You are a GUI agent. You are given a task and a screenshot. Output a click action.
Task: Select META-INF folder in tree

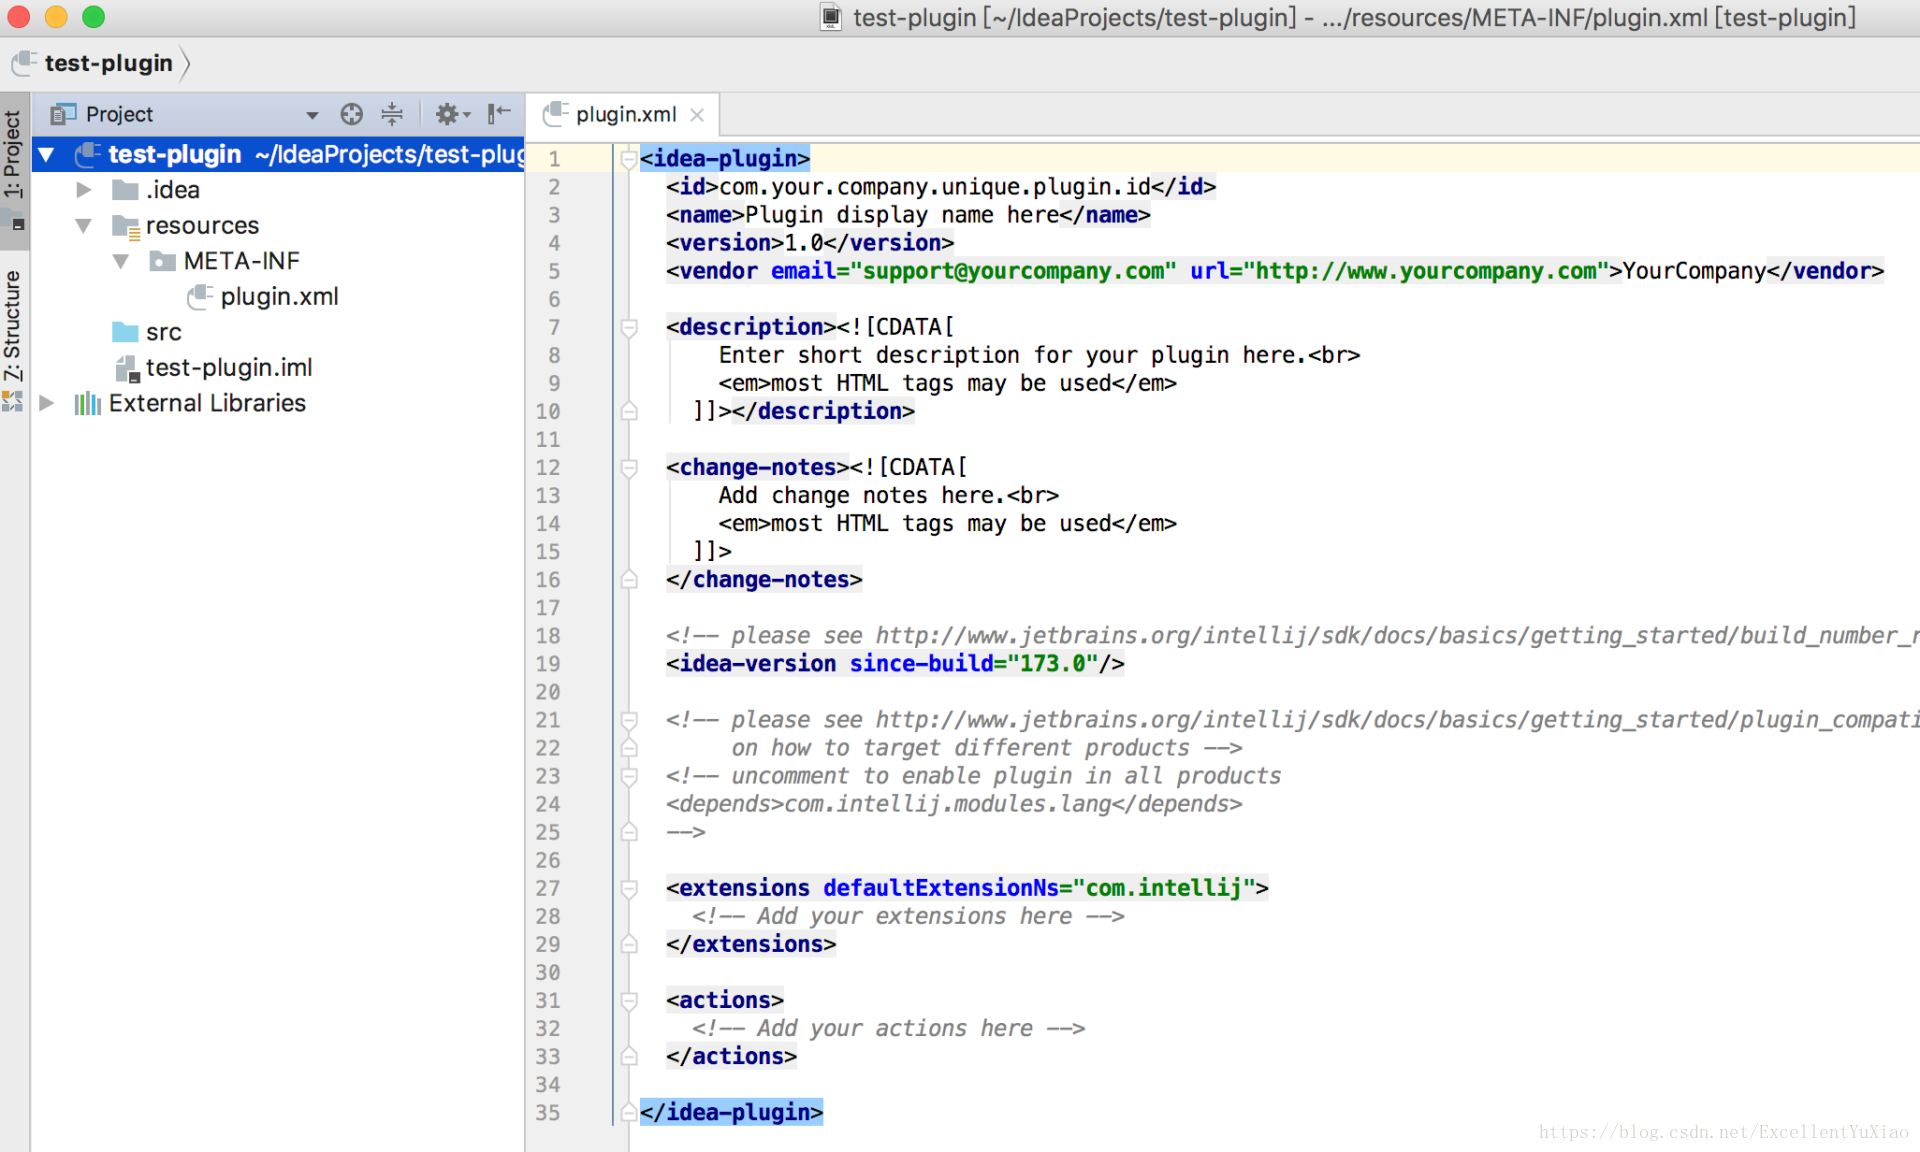coord(241,261)
